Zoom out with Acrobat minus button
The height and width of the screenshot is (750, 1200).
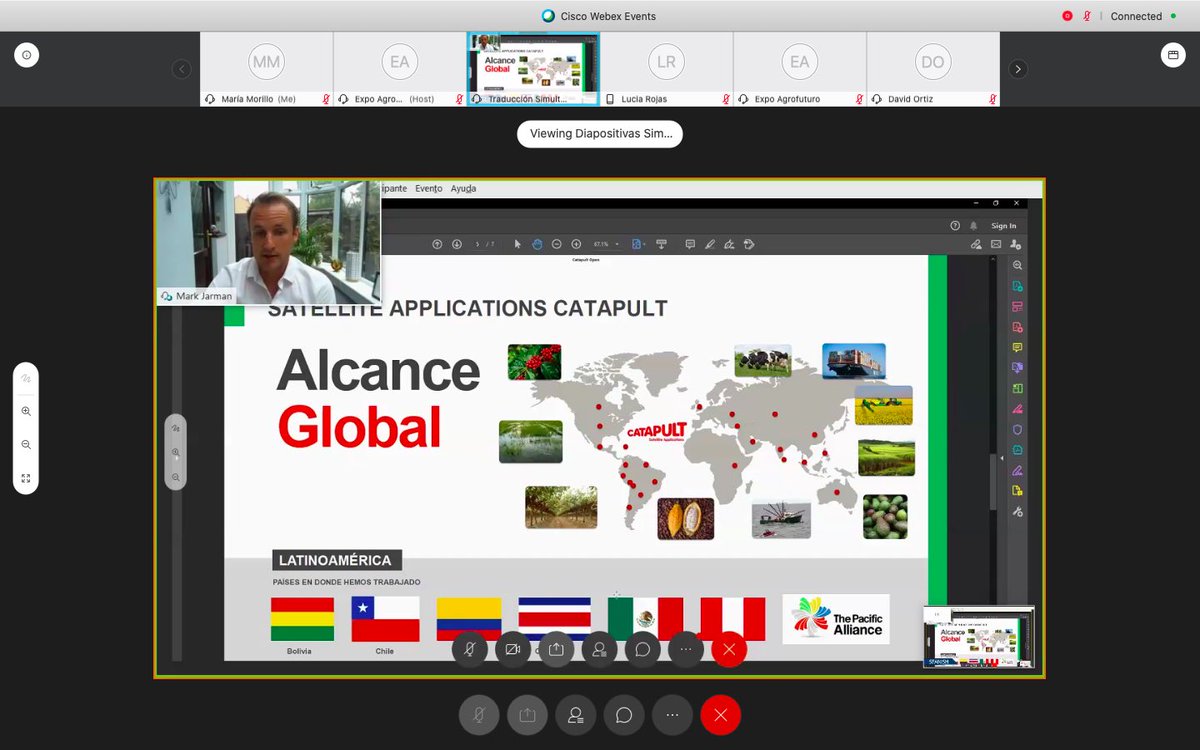tap(557, 244)
